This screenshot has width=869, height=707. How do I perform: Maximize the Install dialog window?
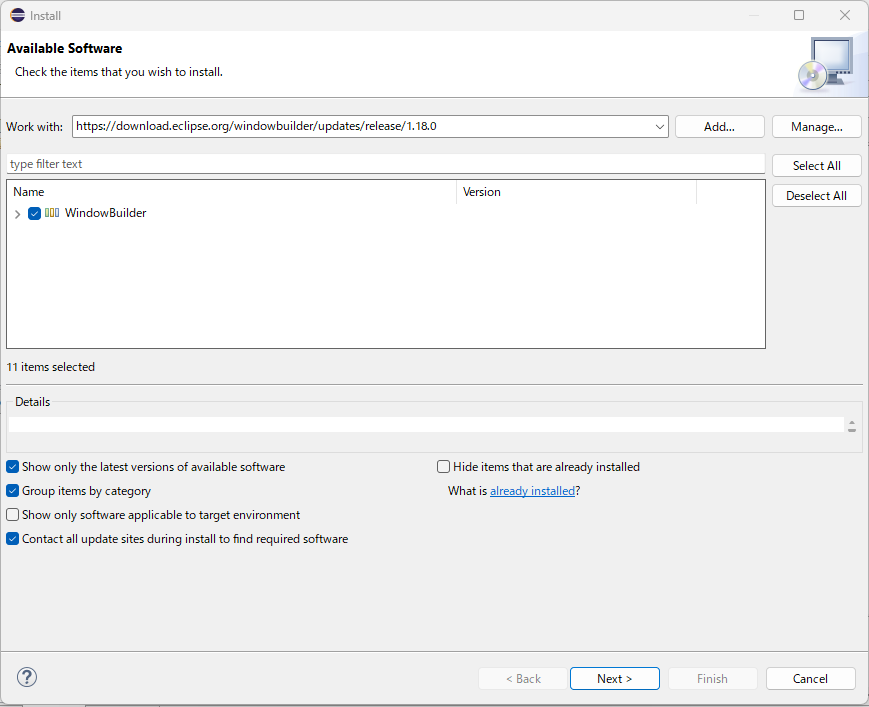(799, 15)
